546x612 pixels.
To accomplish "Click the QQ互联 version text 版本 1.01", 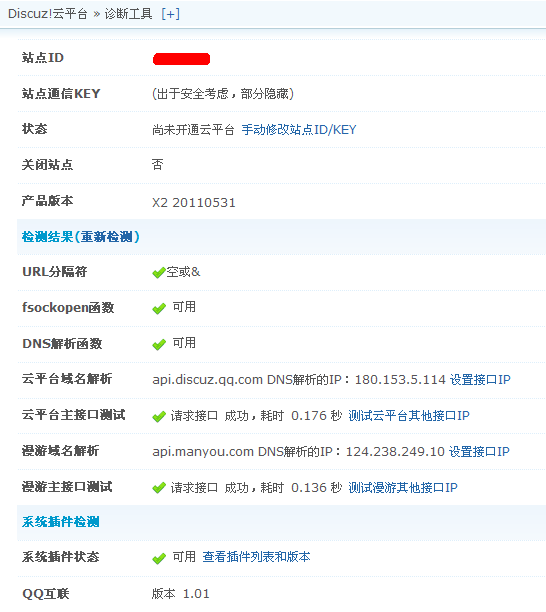I will (181, 594).
